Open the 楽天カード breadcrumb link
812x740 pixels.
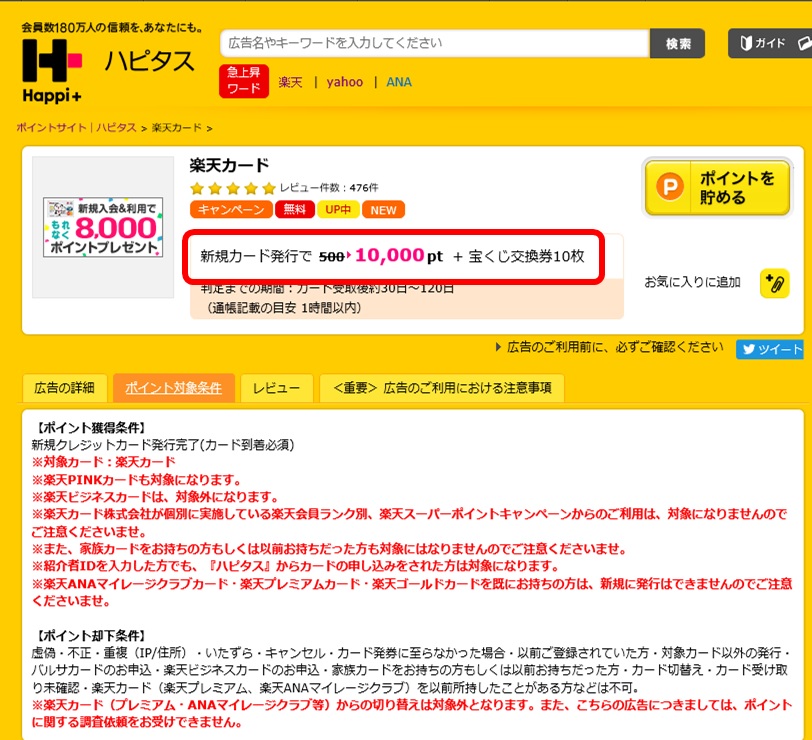(x=177, y=128)
